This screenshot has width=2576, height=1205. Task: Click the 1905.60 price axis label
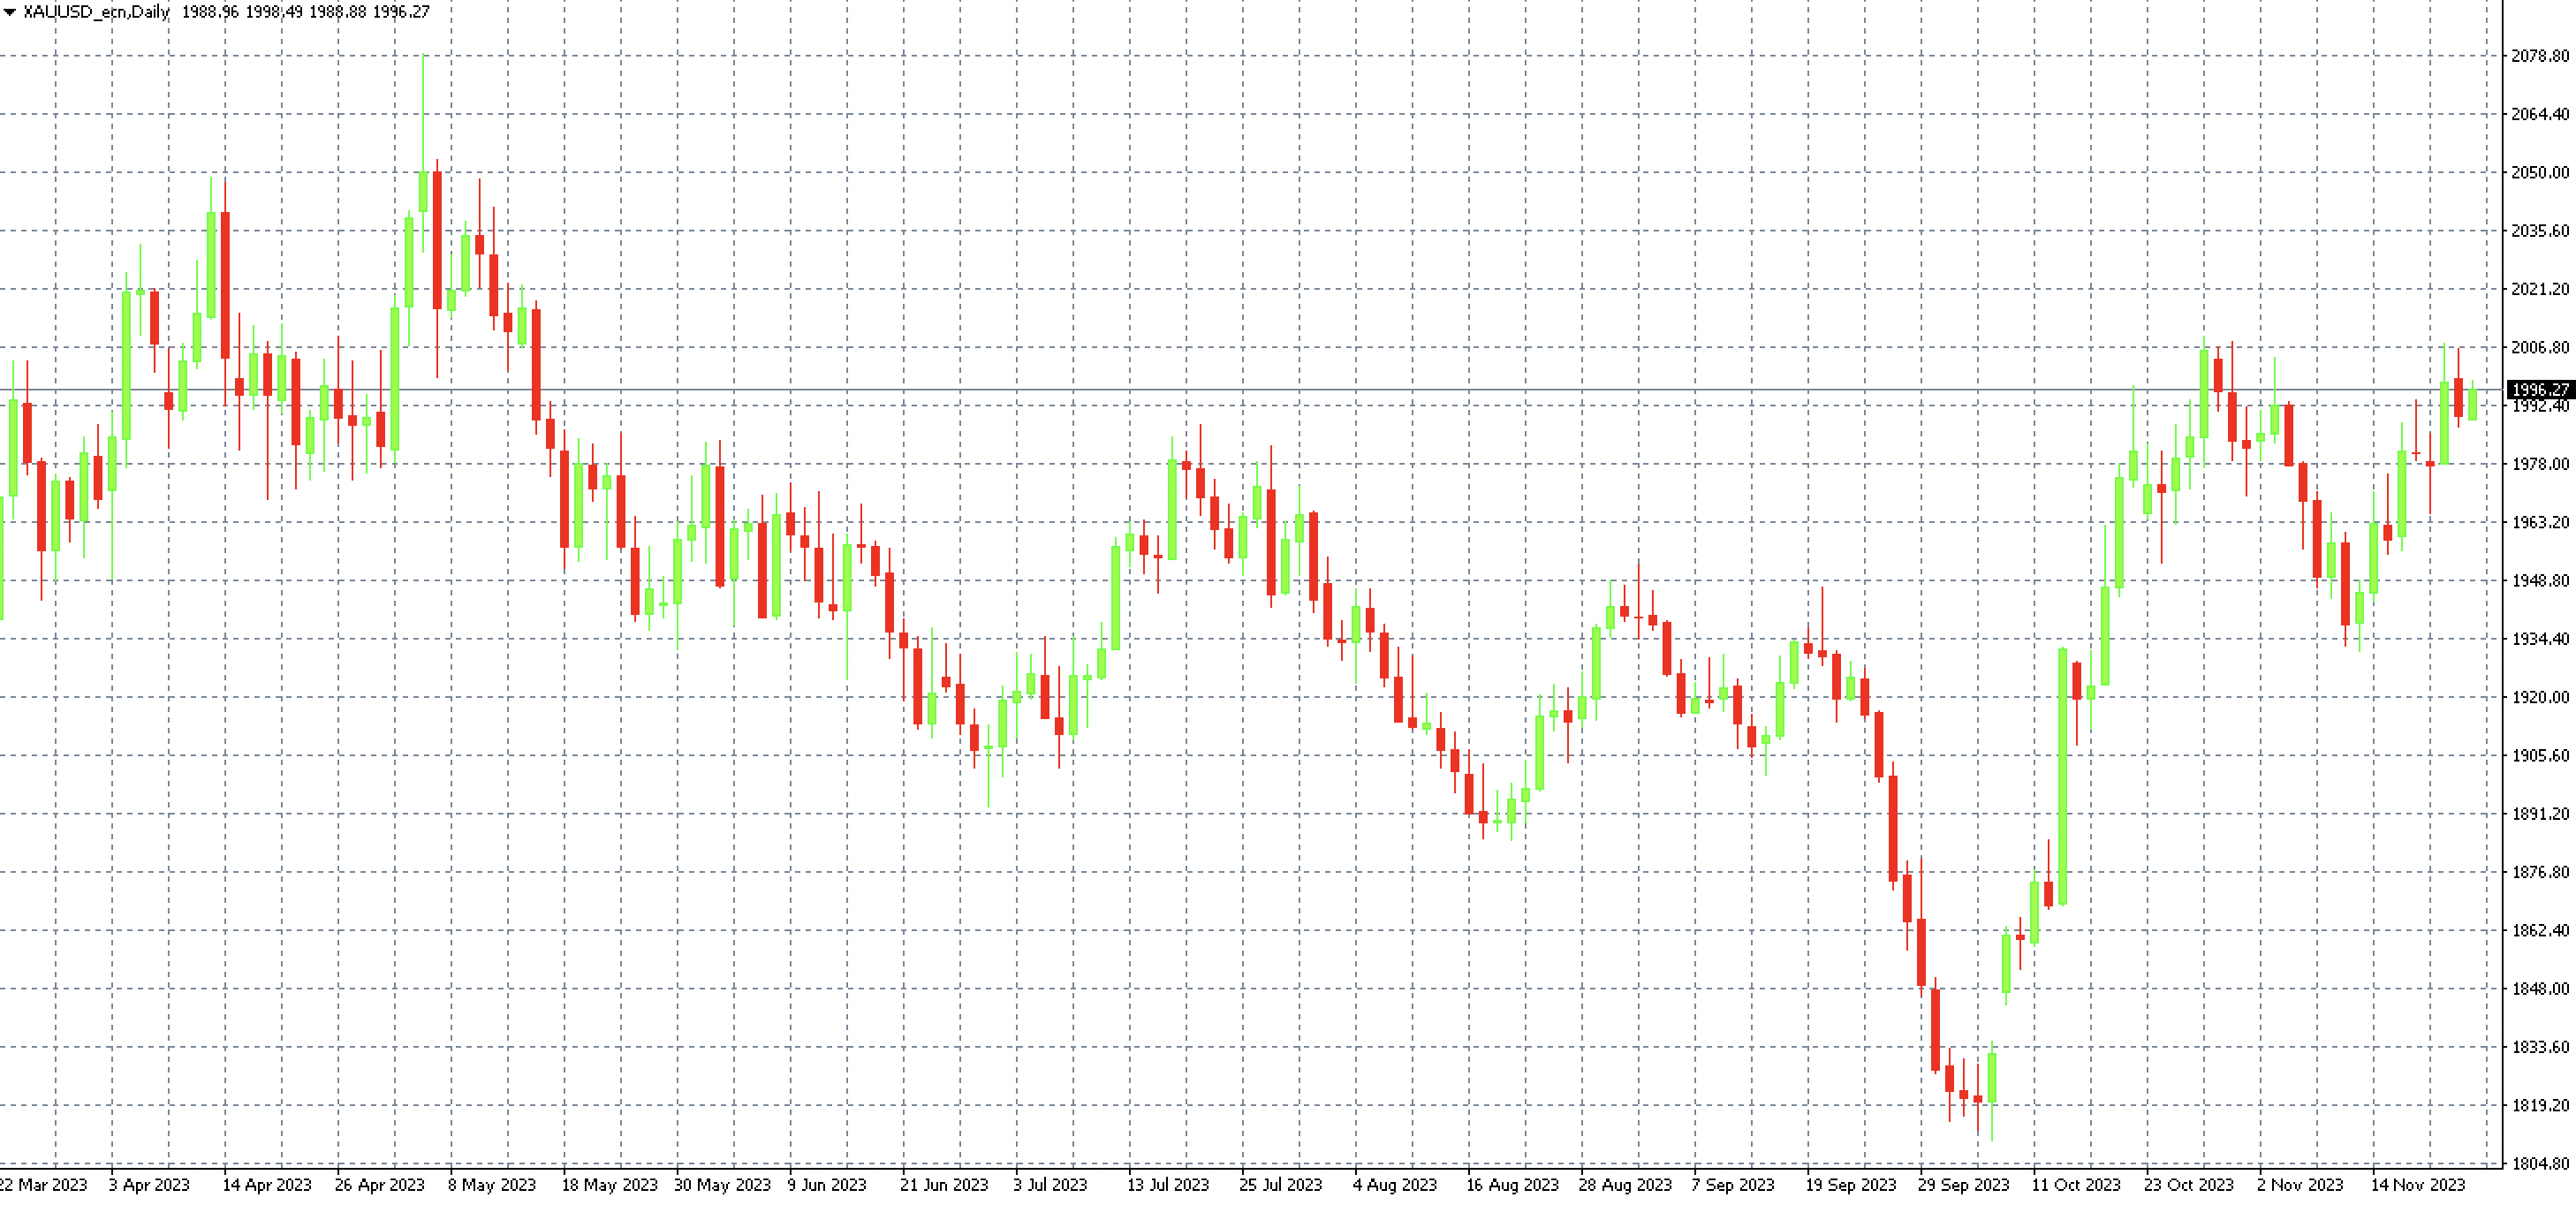[2540, 755]
